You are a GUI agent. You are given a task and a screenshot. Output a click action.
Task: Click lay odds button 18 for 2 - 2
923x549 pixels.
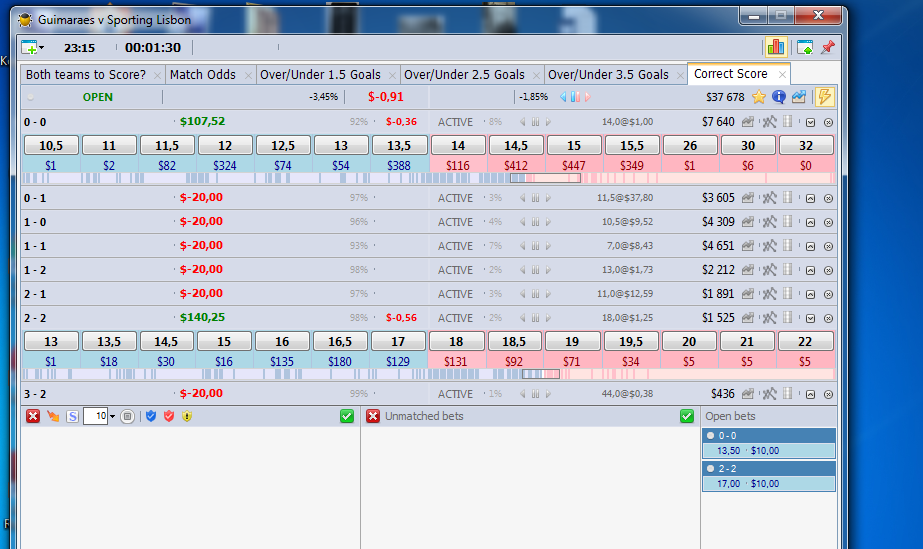[x=456, y=341]
